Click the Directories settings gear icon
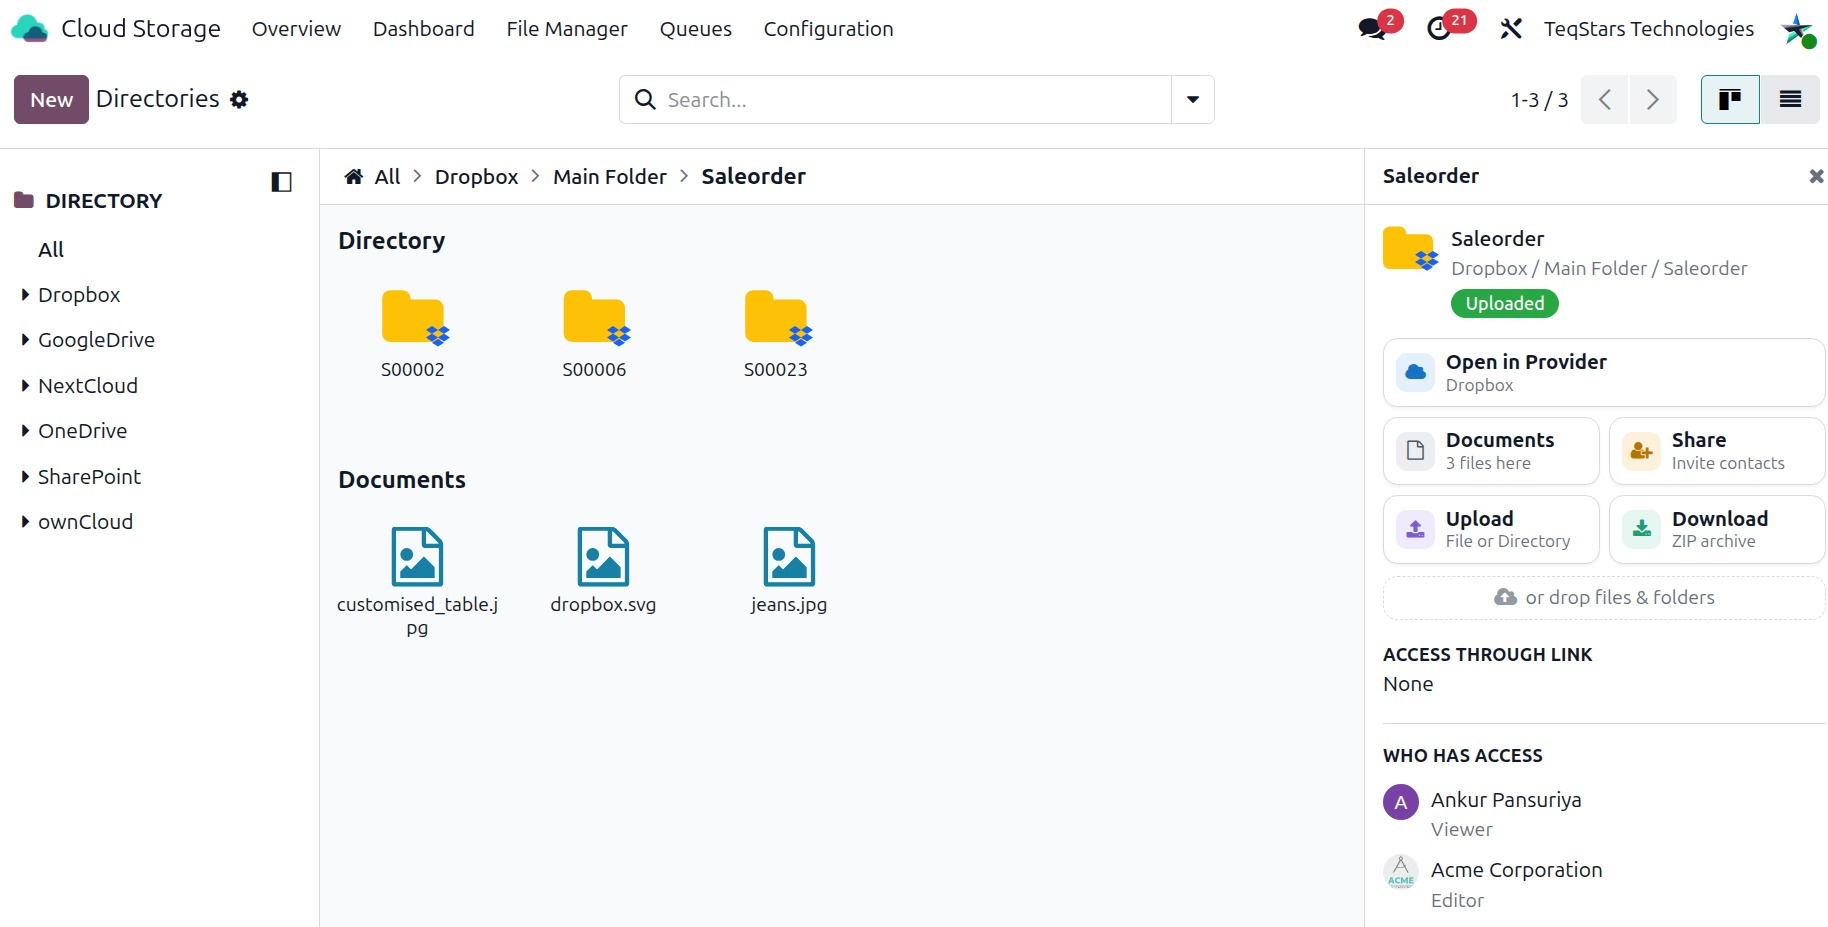 pos(239,99)
